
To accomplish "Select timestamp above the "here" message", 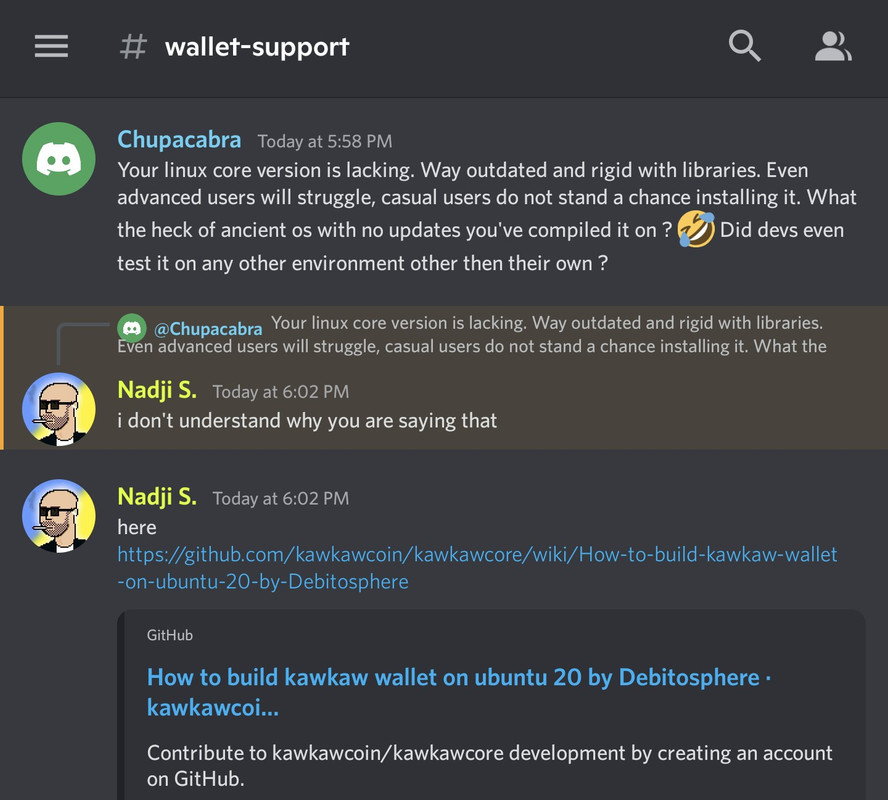I will (281, 499).
